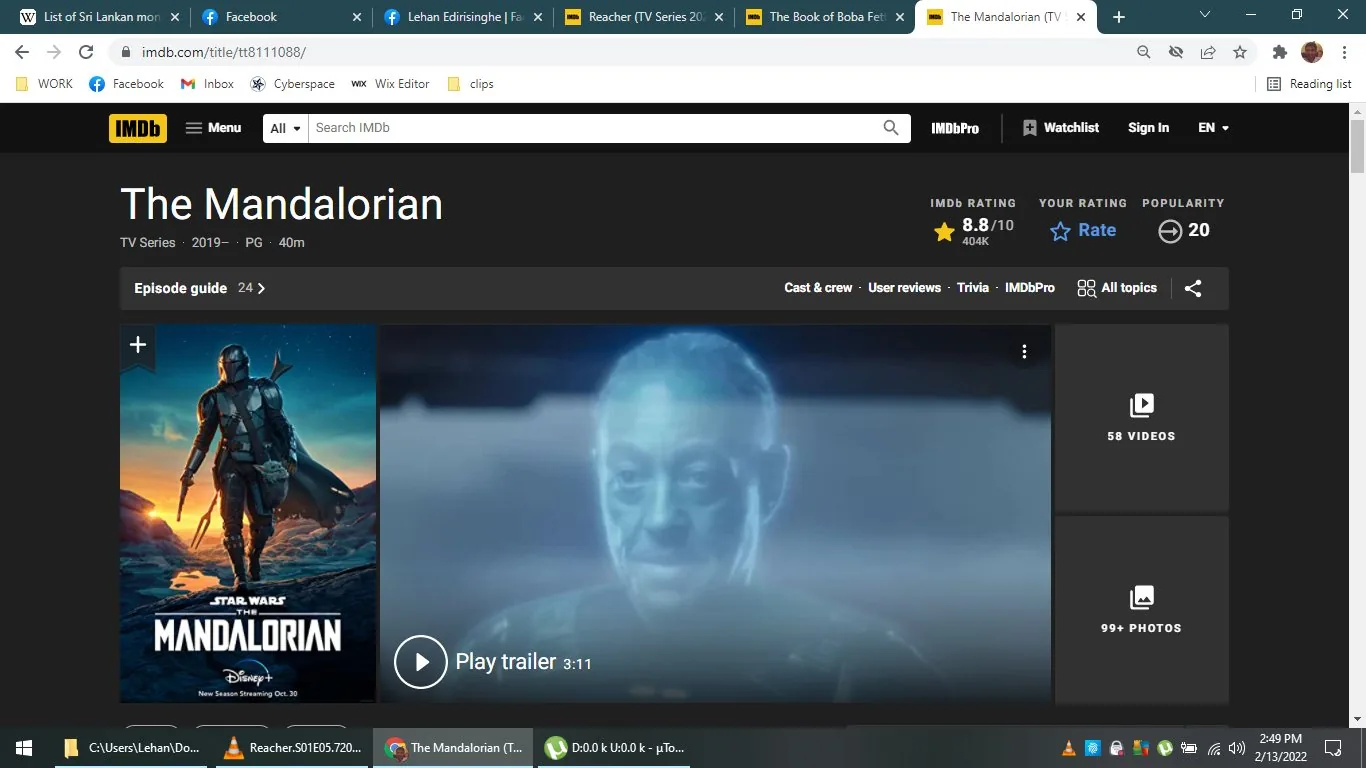Open the All search category dropdown
Screen dimensions: 1366x768
pyautogui.click(x=284, y=128)
